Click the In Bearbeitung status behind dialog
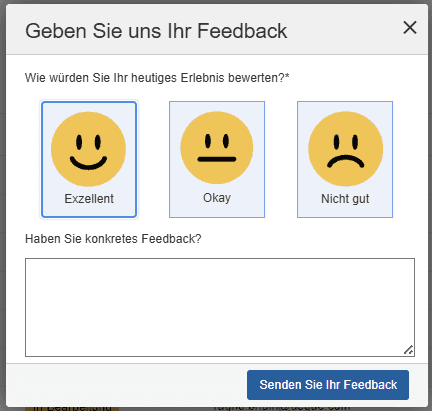432x411 pixels. pos(72,408)
